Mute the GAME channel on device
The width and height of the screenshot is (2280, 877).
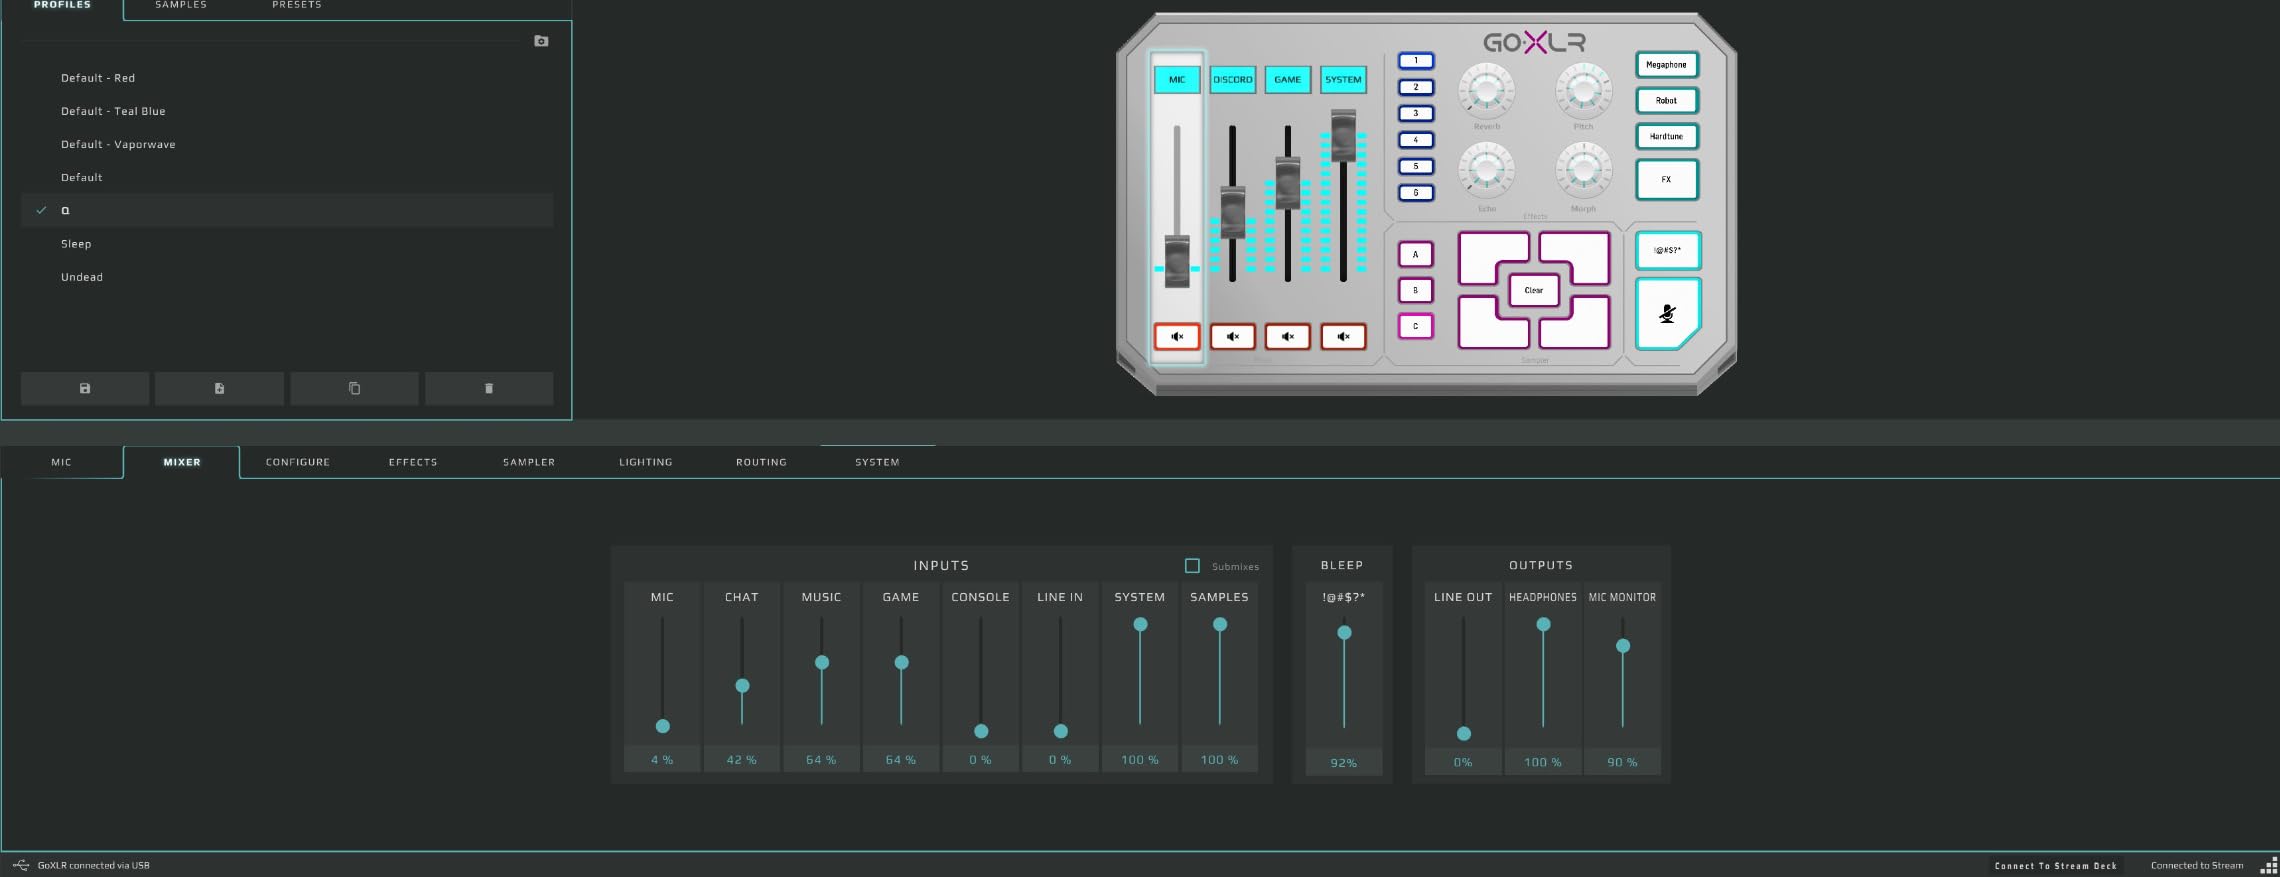point(1288,337)
